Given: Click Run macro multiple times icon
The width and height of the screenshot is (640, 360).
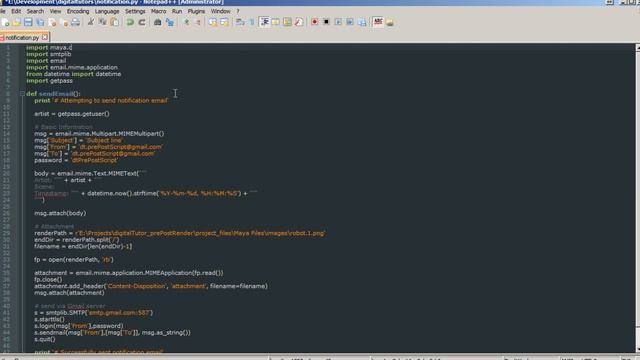Looking at the screenshot, I should pyautogui.click(x=350, y=22).
